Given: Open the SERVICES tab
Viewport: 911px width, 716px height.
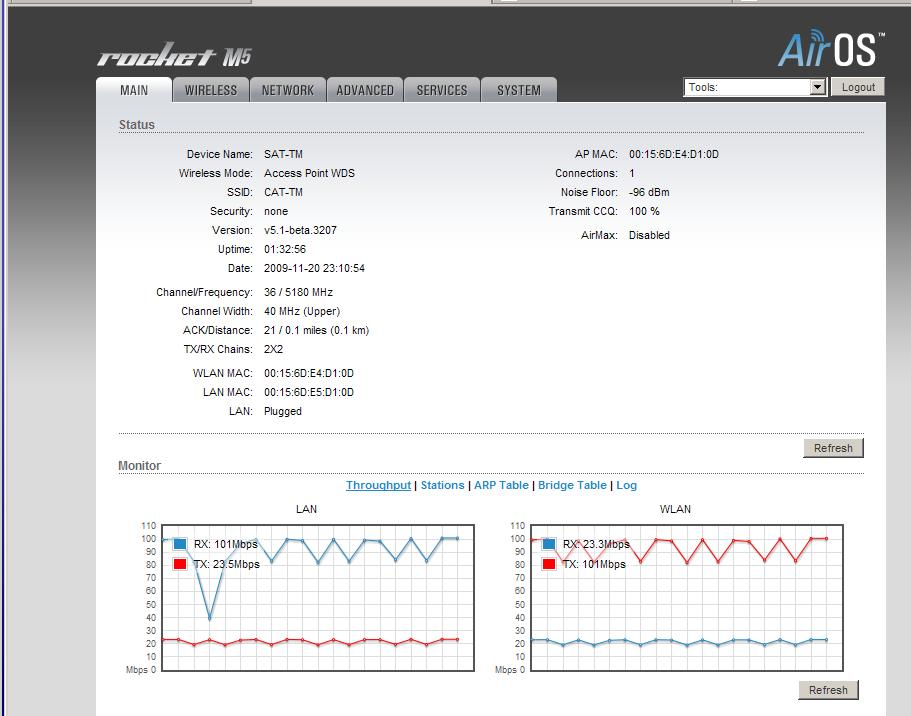Looking at the screenshot, I should (x=442, y=90).
